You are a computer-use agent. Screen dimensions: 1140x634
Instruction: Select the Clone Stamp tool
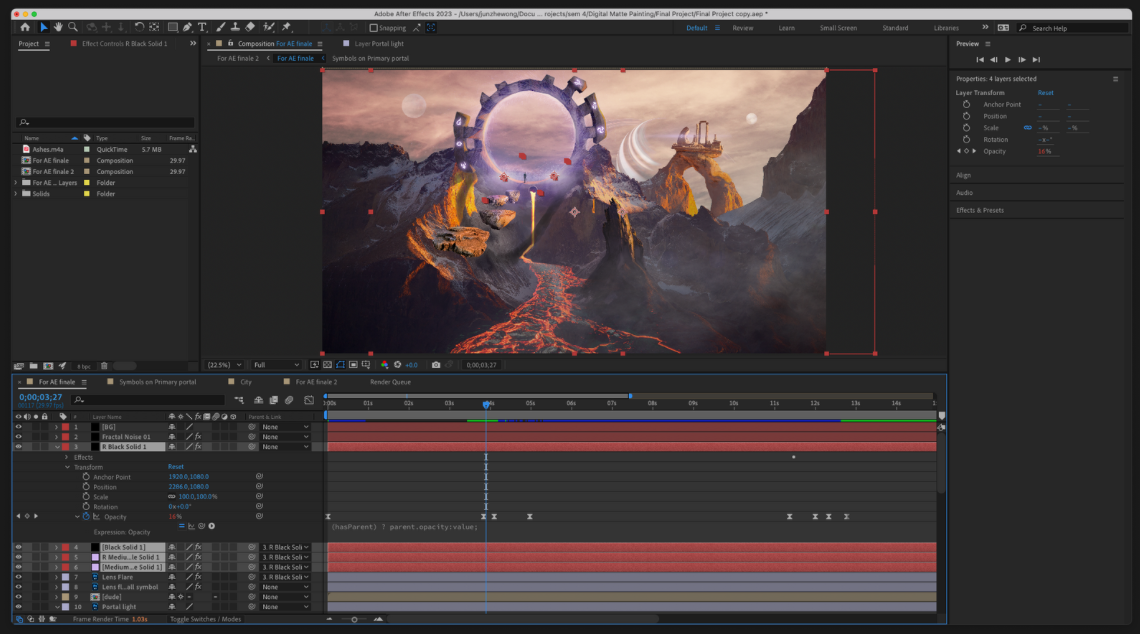click(x=235, y=27)
